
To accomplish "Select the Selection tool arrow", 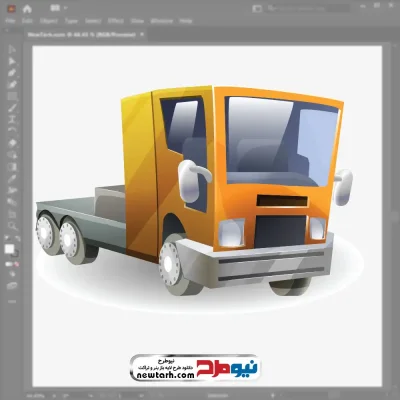I will click(x=12, y=49).
